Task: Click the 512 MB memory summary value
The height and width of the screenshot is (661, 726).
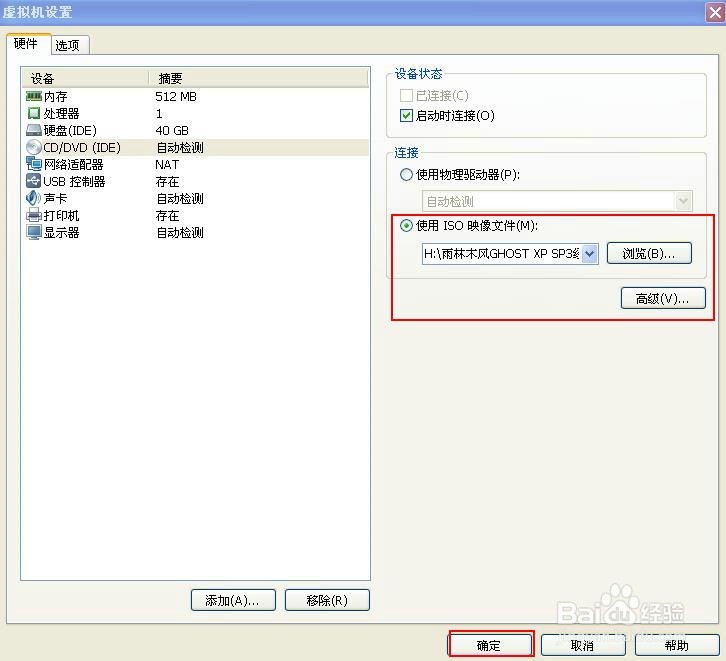Action: tap(176, 96)
